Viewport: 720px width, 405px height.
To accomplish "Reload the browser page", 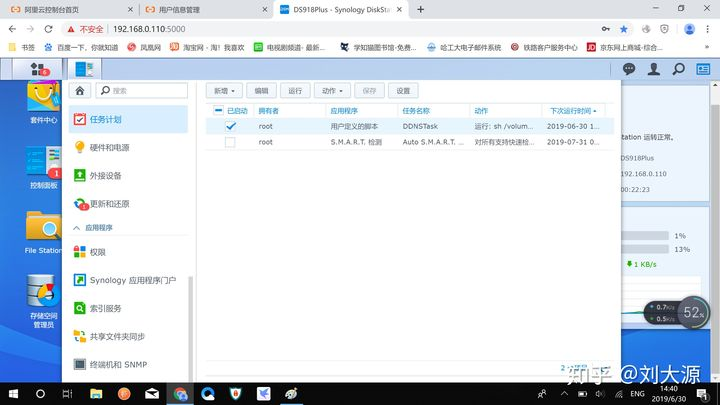I will (x=48, y=29).
